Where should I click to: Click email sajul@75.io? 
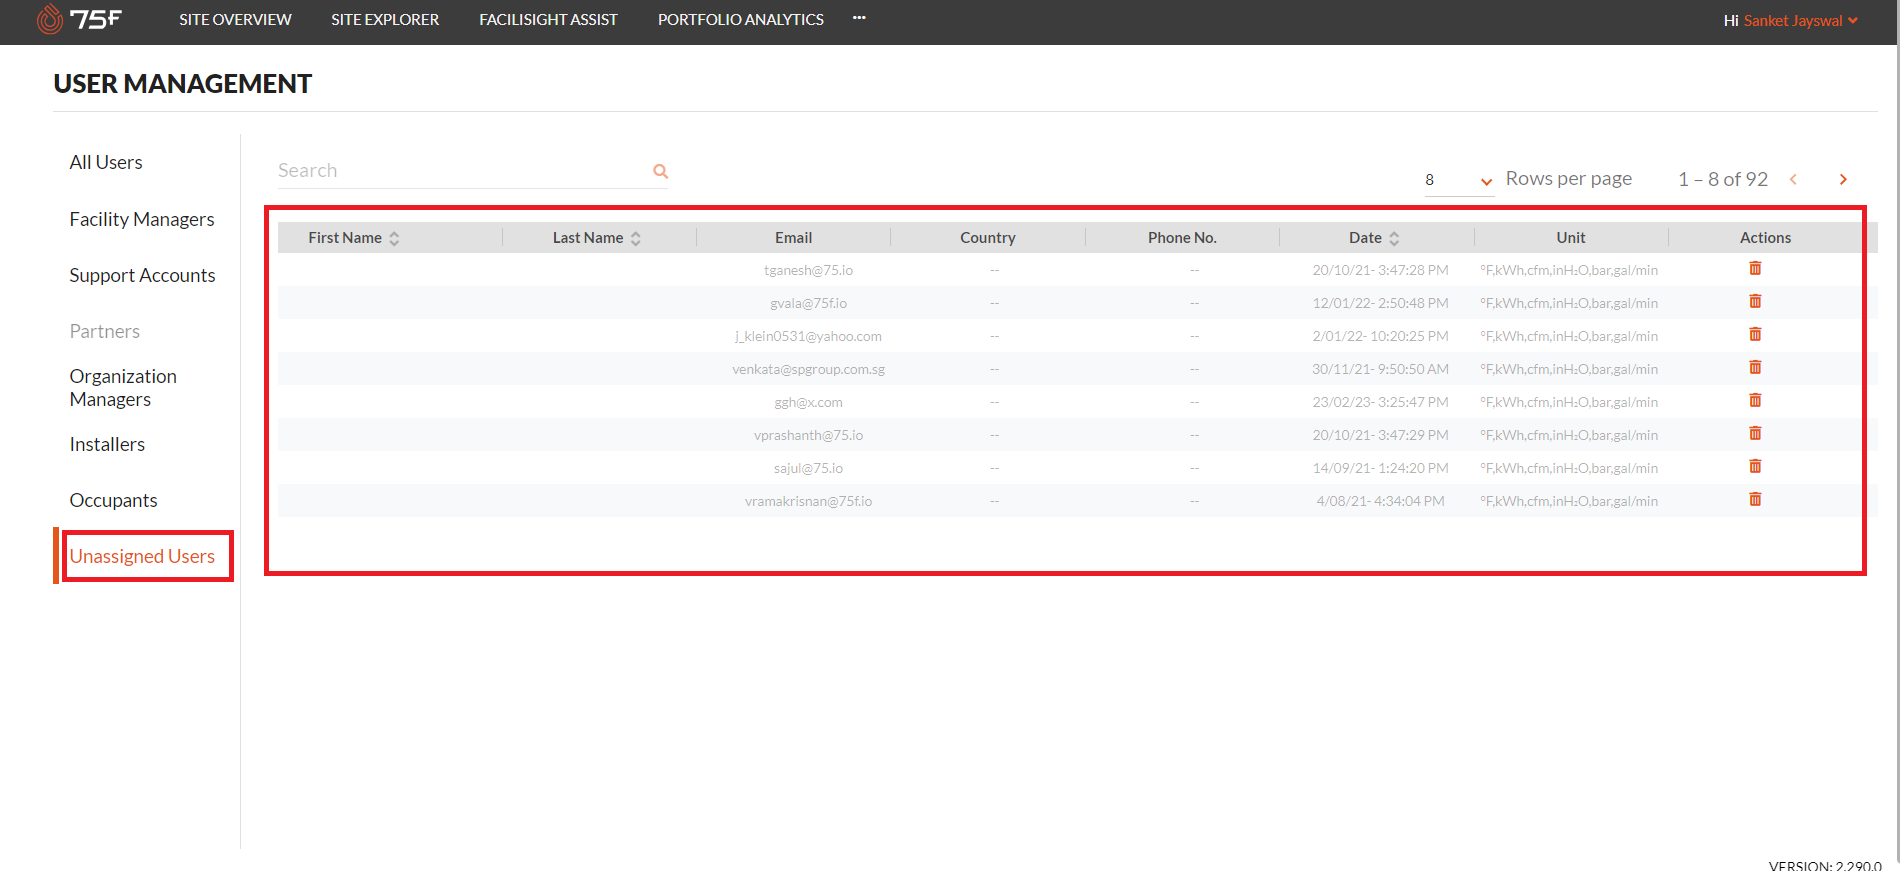[808, 468]
